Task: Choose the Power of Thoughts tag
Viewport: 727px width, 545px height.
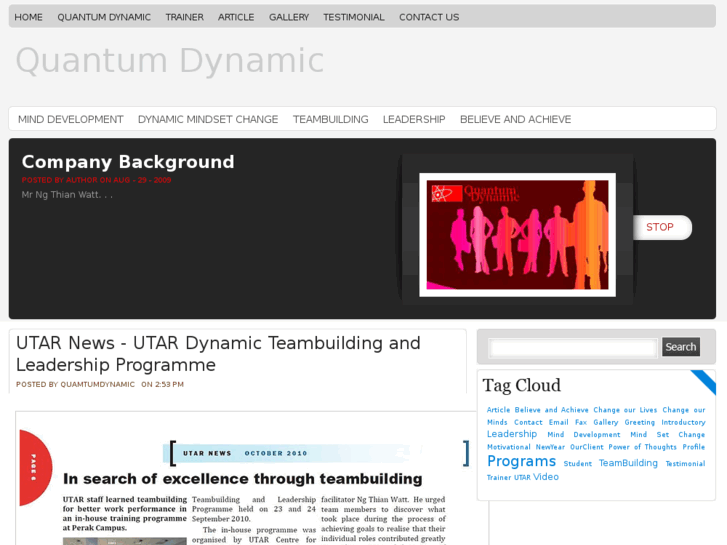Action: tap(642, 447)
